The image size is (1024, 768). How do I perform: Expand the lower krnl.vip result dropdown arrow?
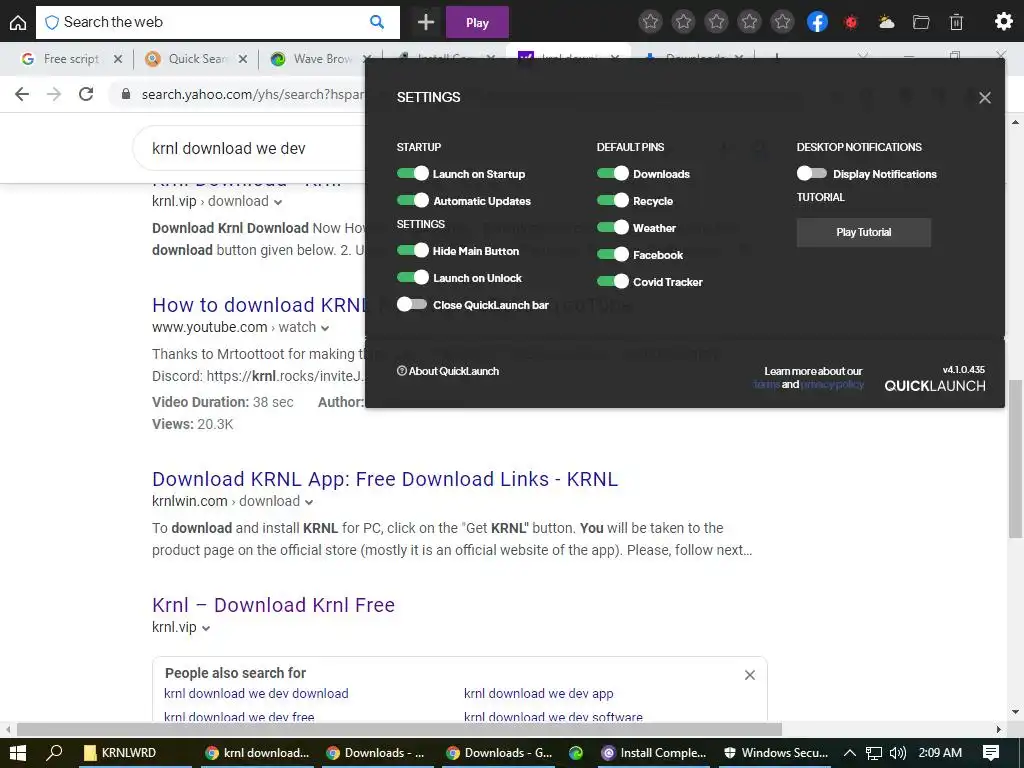[x=206, y=628]
